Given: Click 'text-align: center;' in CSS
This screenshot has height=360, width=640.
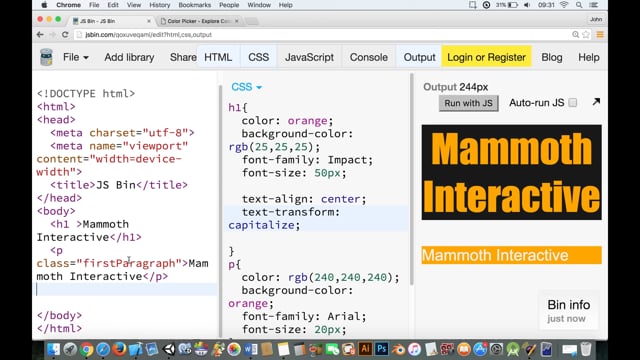Looking at the screenshot, I should pos(304,199).
